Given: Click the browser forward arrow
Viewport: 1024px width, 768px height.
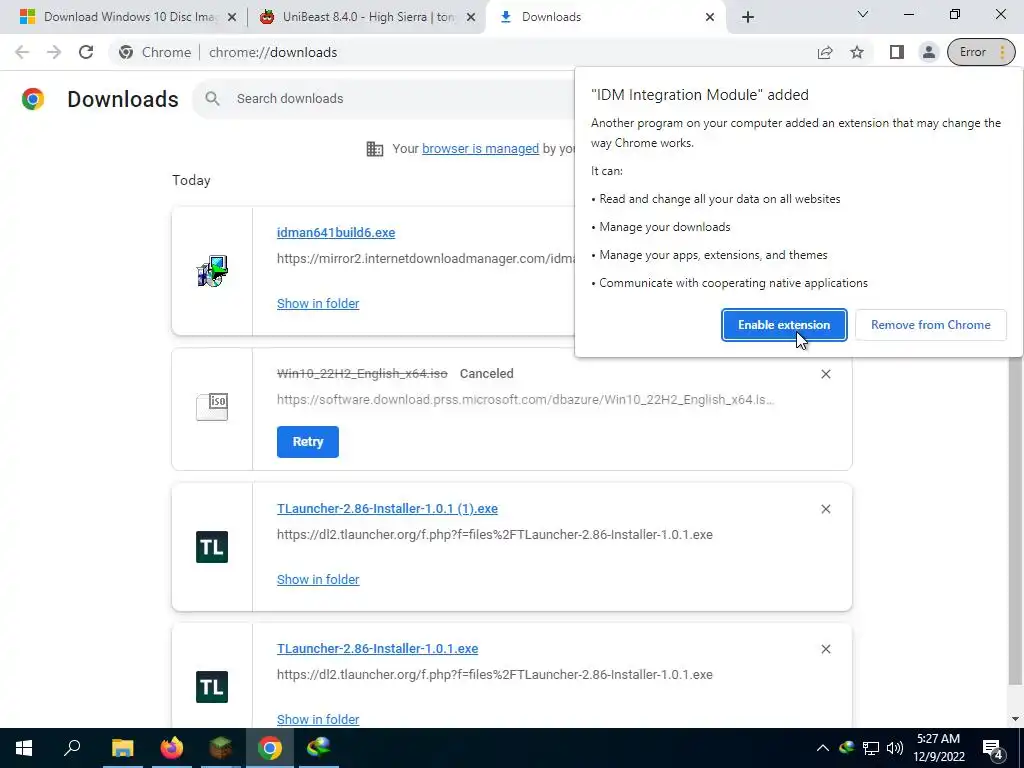Looking at the screenshot, I should click(x=54, y=52).
